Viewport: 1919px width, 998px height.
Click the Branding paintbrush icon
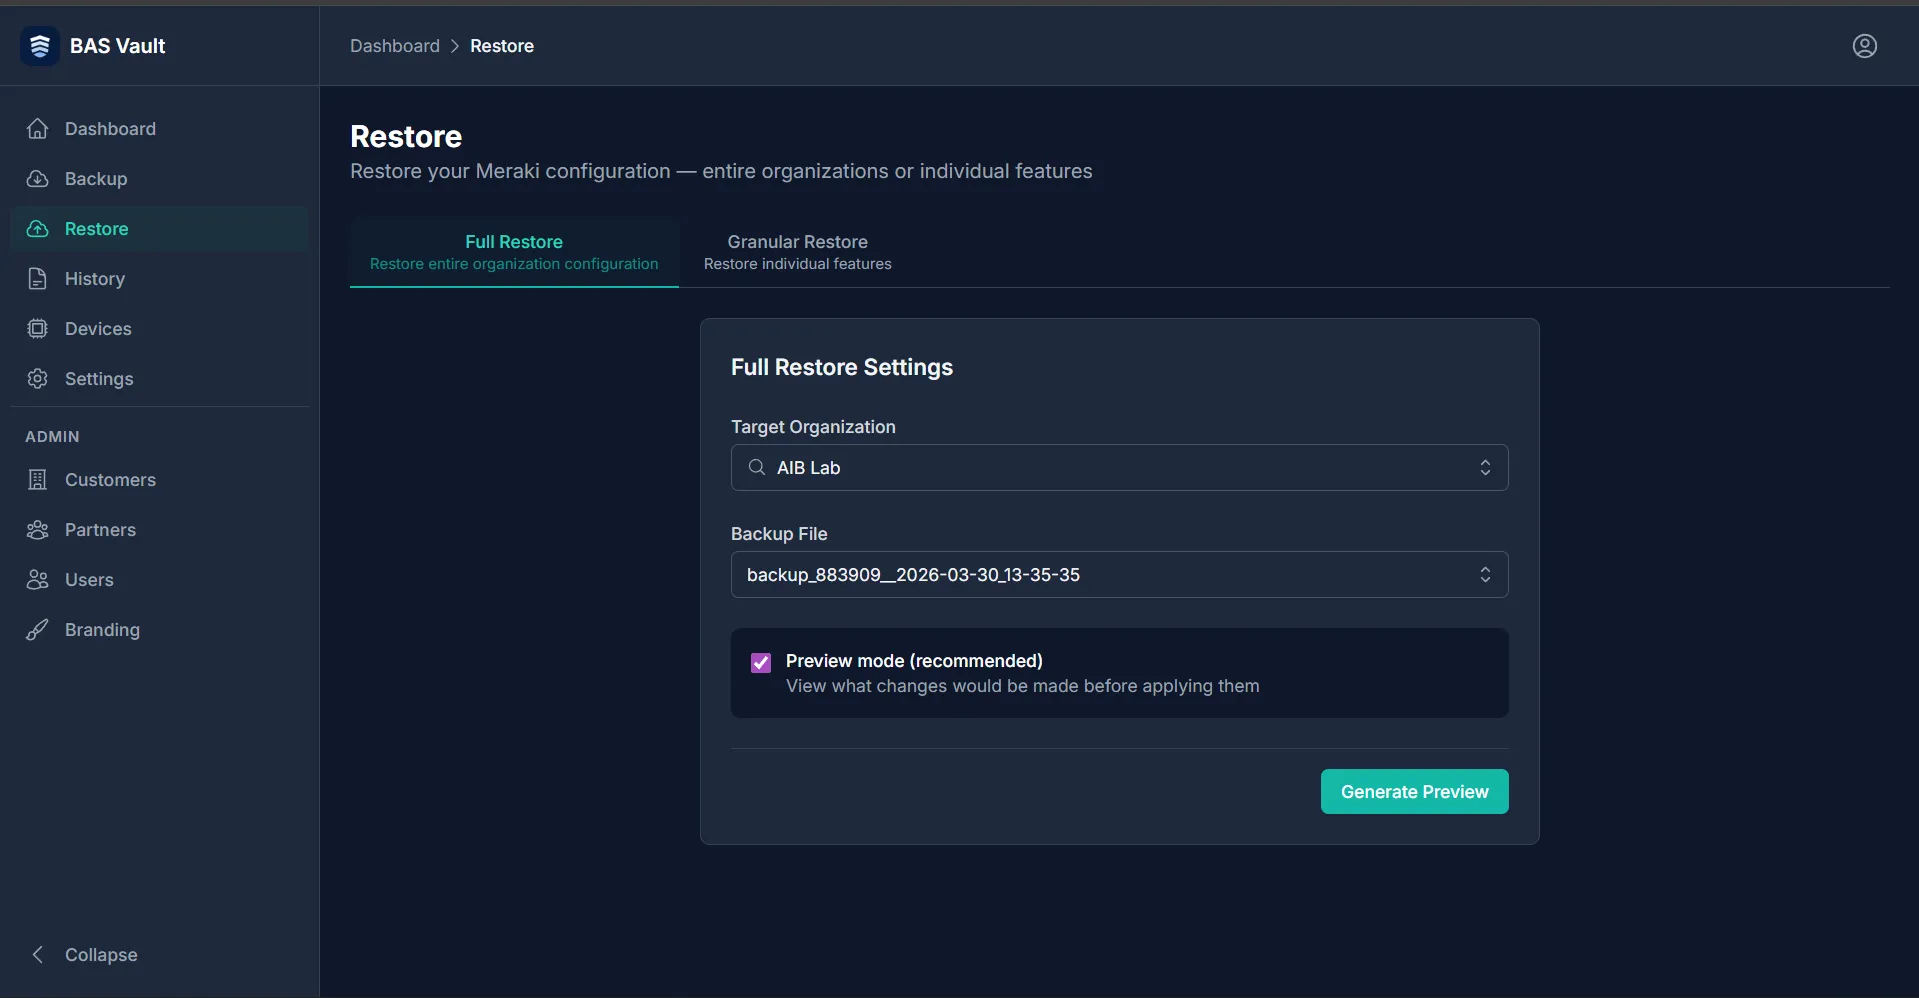tap(38, 630)
